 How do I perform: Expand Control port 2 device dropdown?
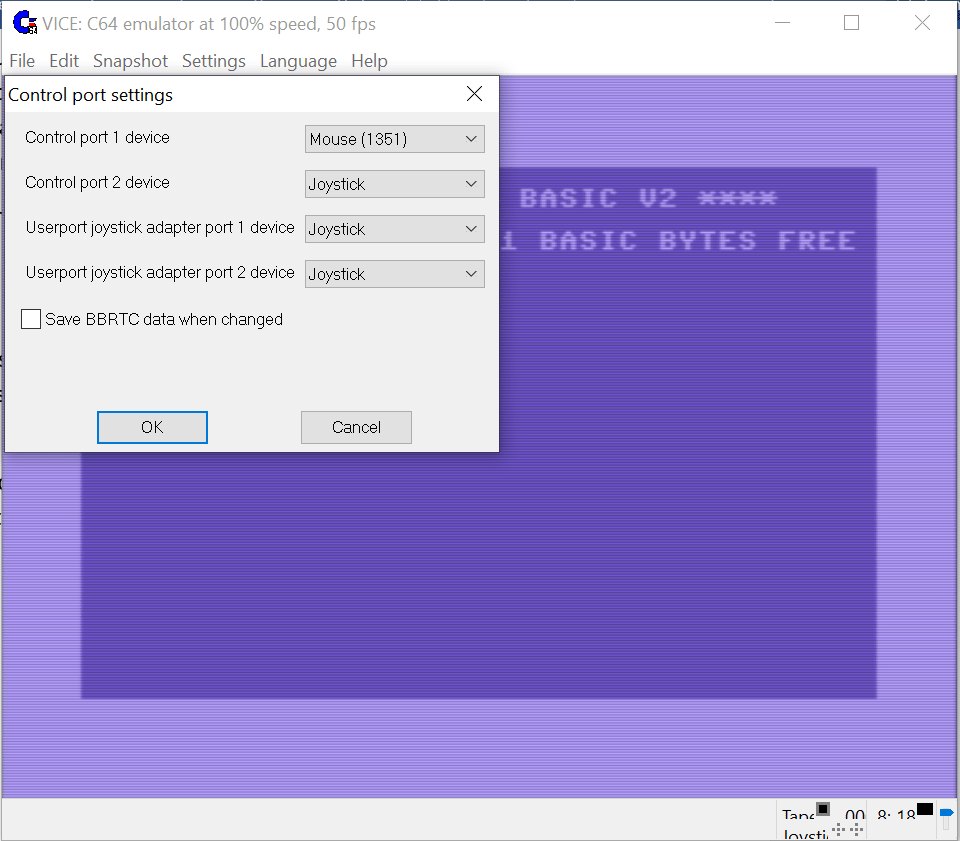click(x=394, y=184)
